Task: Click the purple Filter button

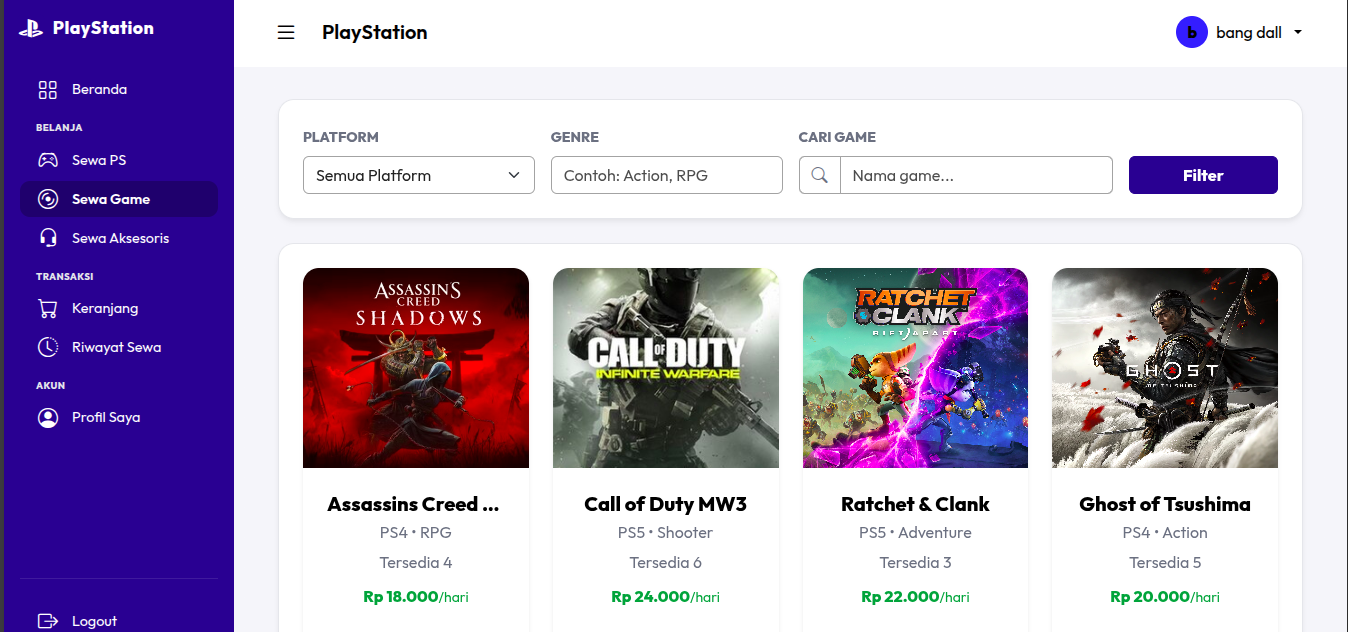Action: [x=1203, y=175]
